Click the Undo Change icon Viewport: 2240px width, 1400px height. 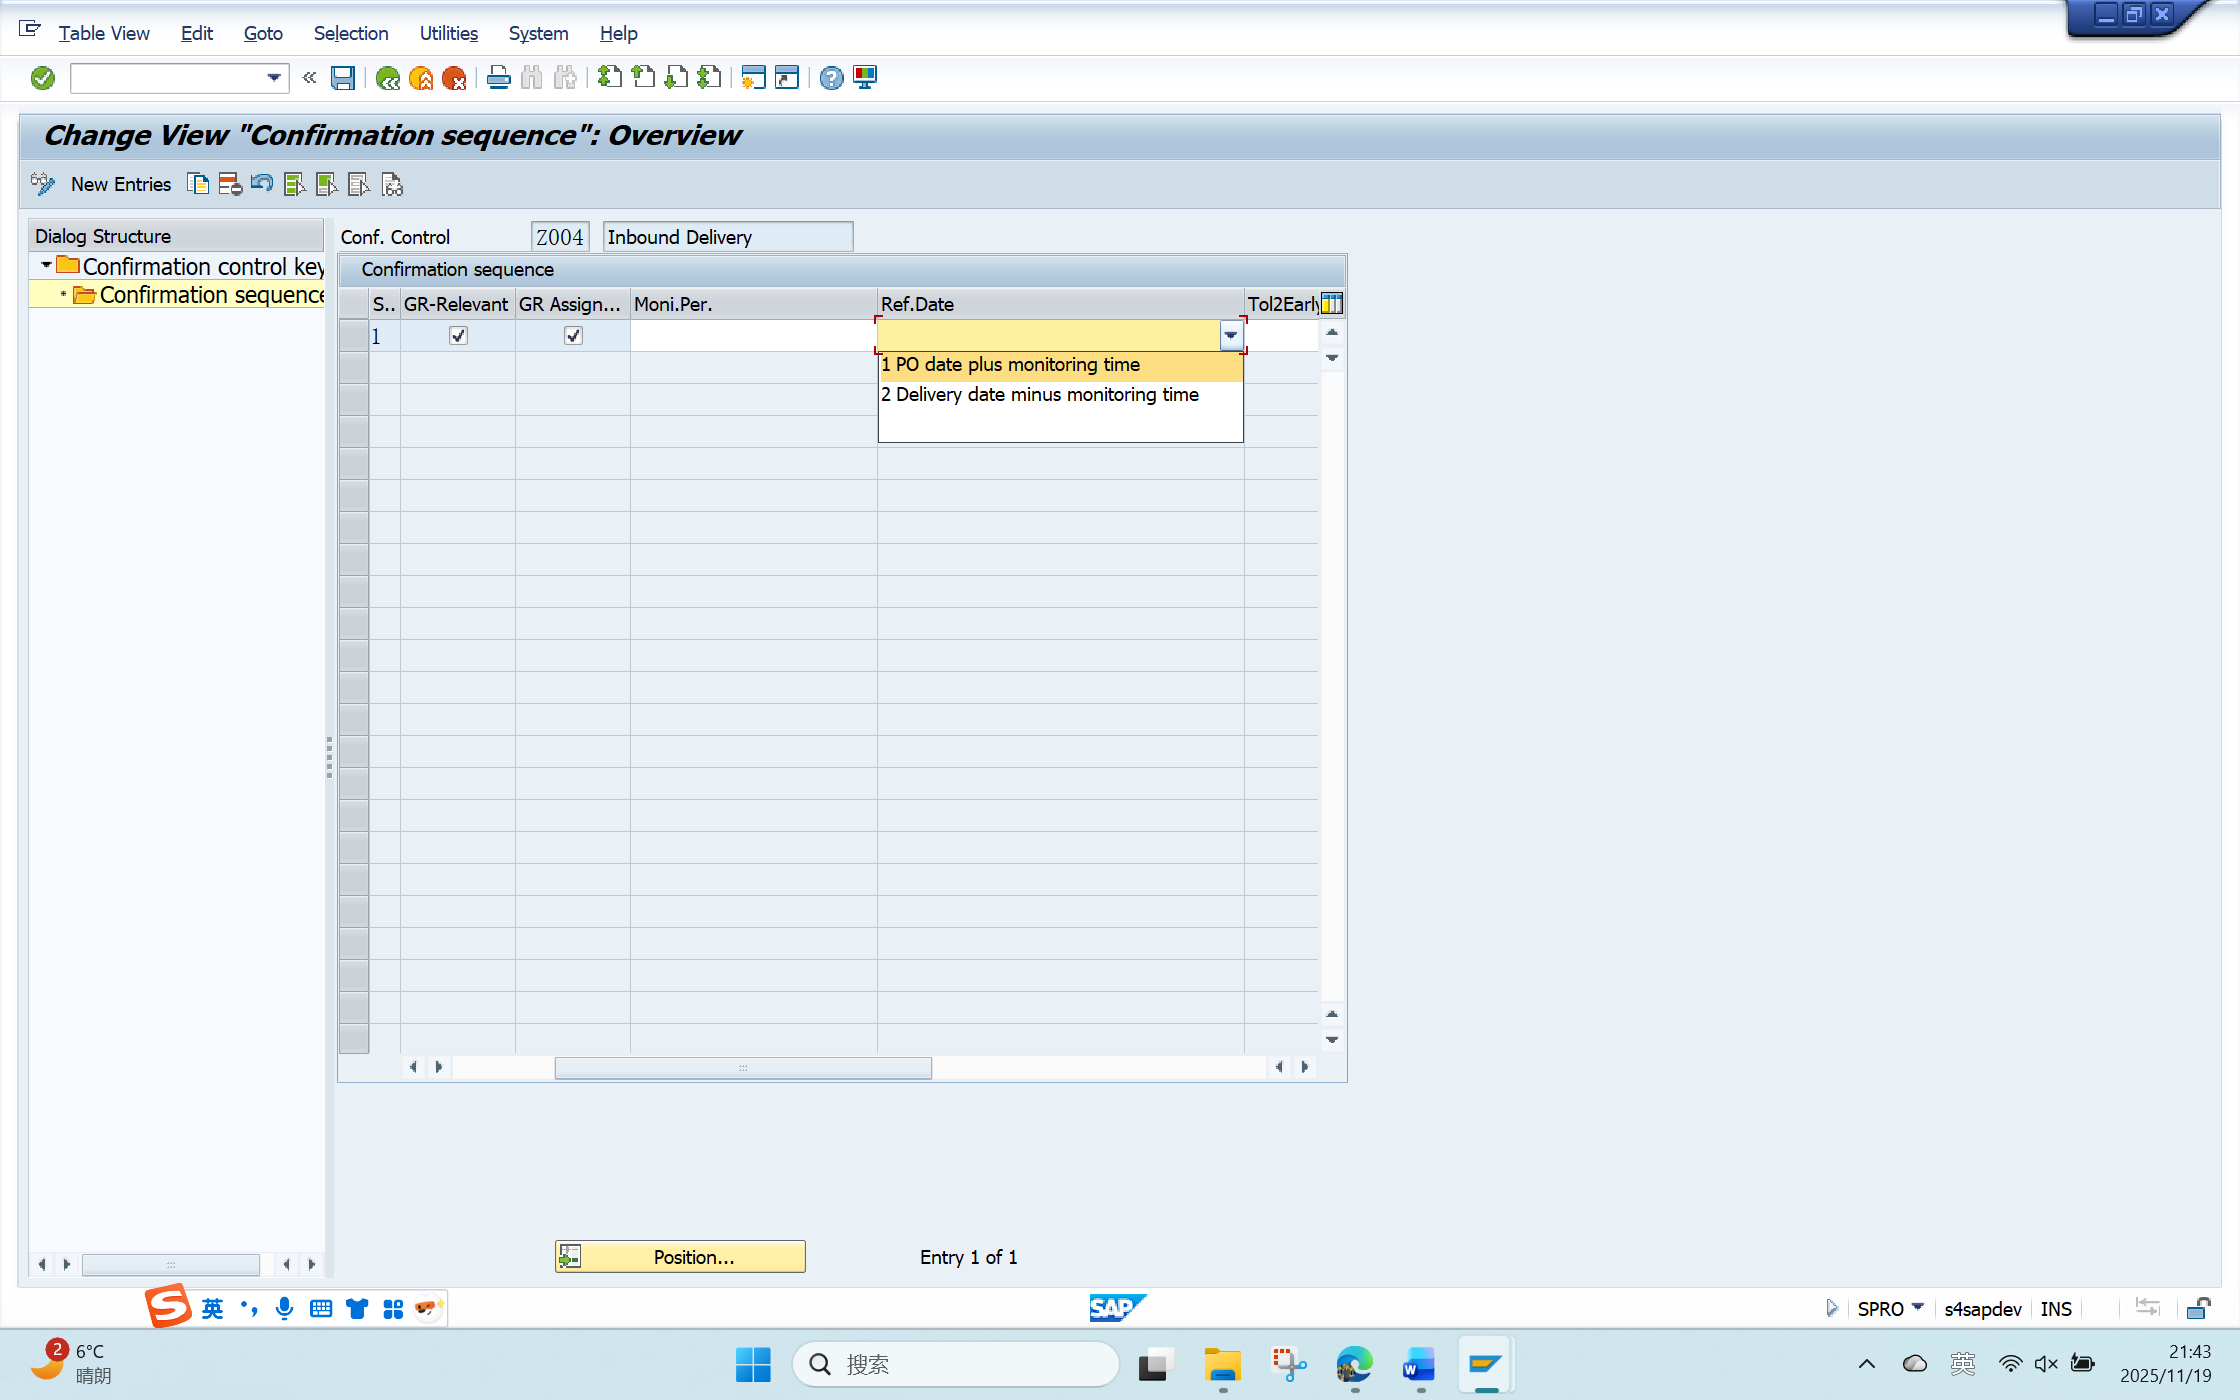point(262,184)
